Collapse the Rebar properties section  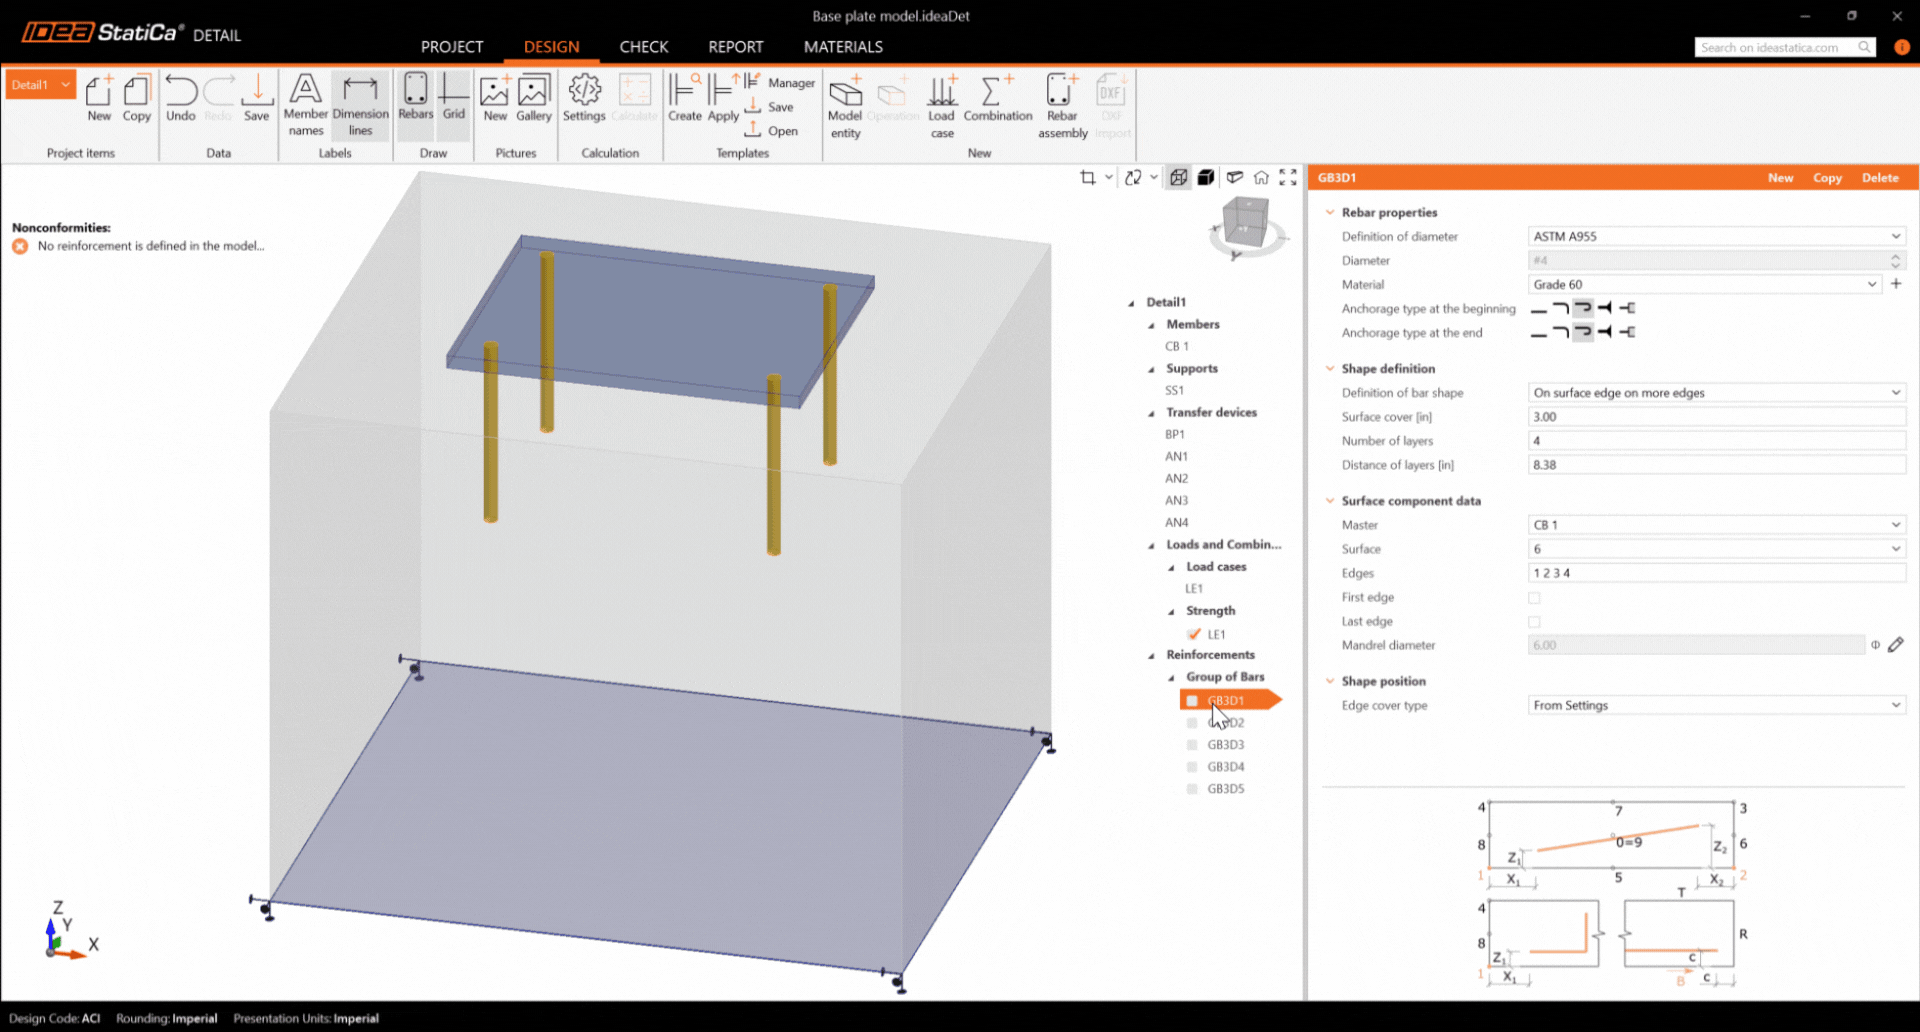tap(1330, 212)
